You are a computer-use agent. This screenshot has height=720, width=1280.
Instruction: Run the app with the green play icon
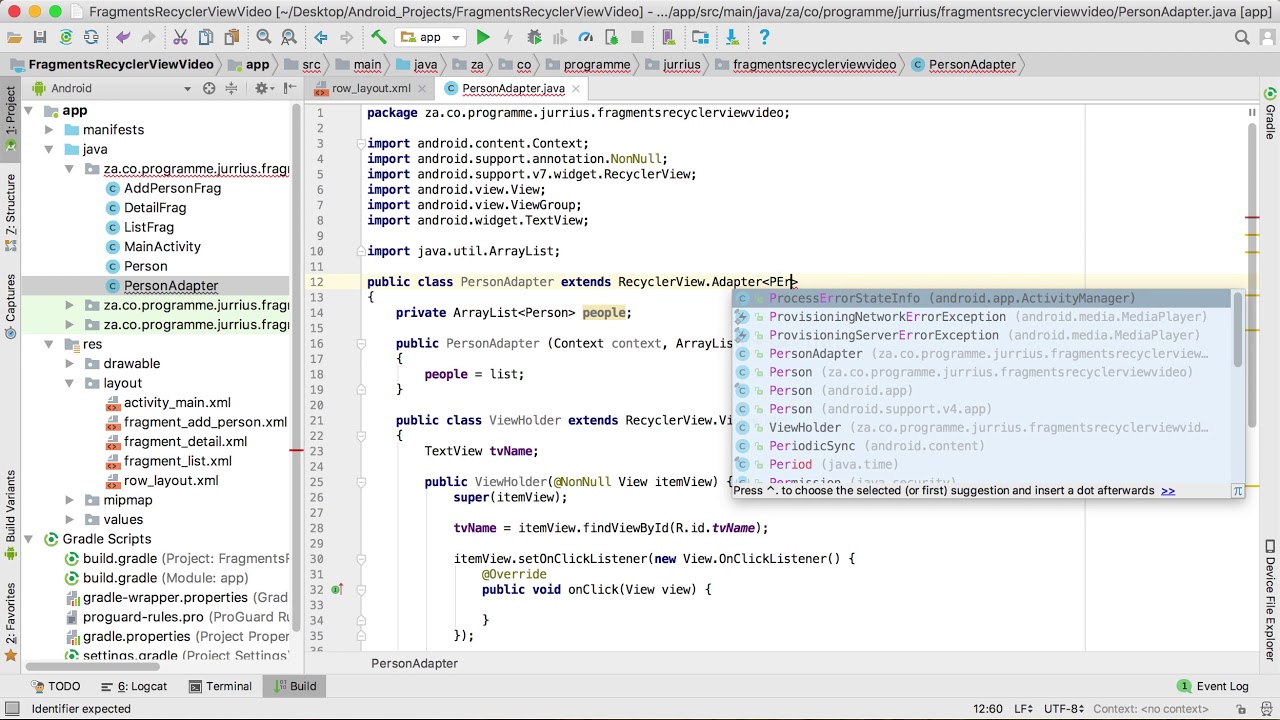pyautogui.click(x=483, y=37)
